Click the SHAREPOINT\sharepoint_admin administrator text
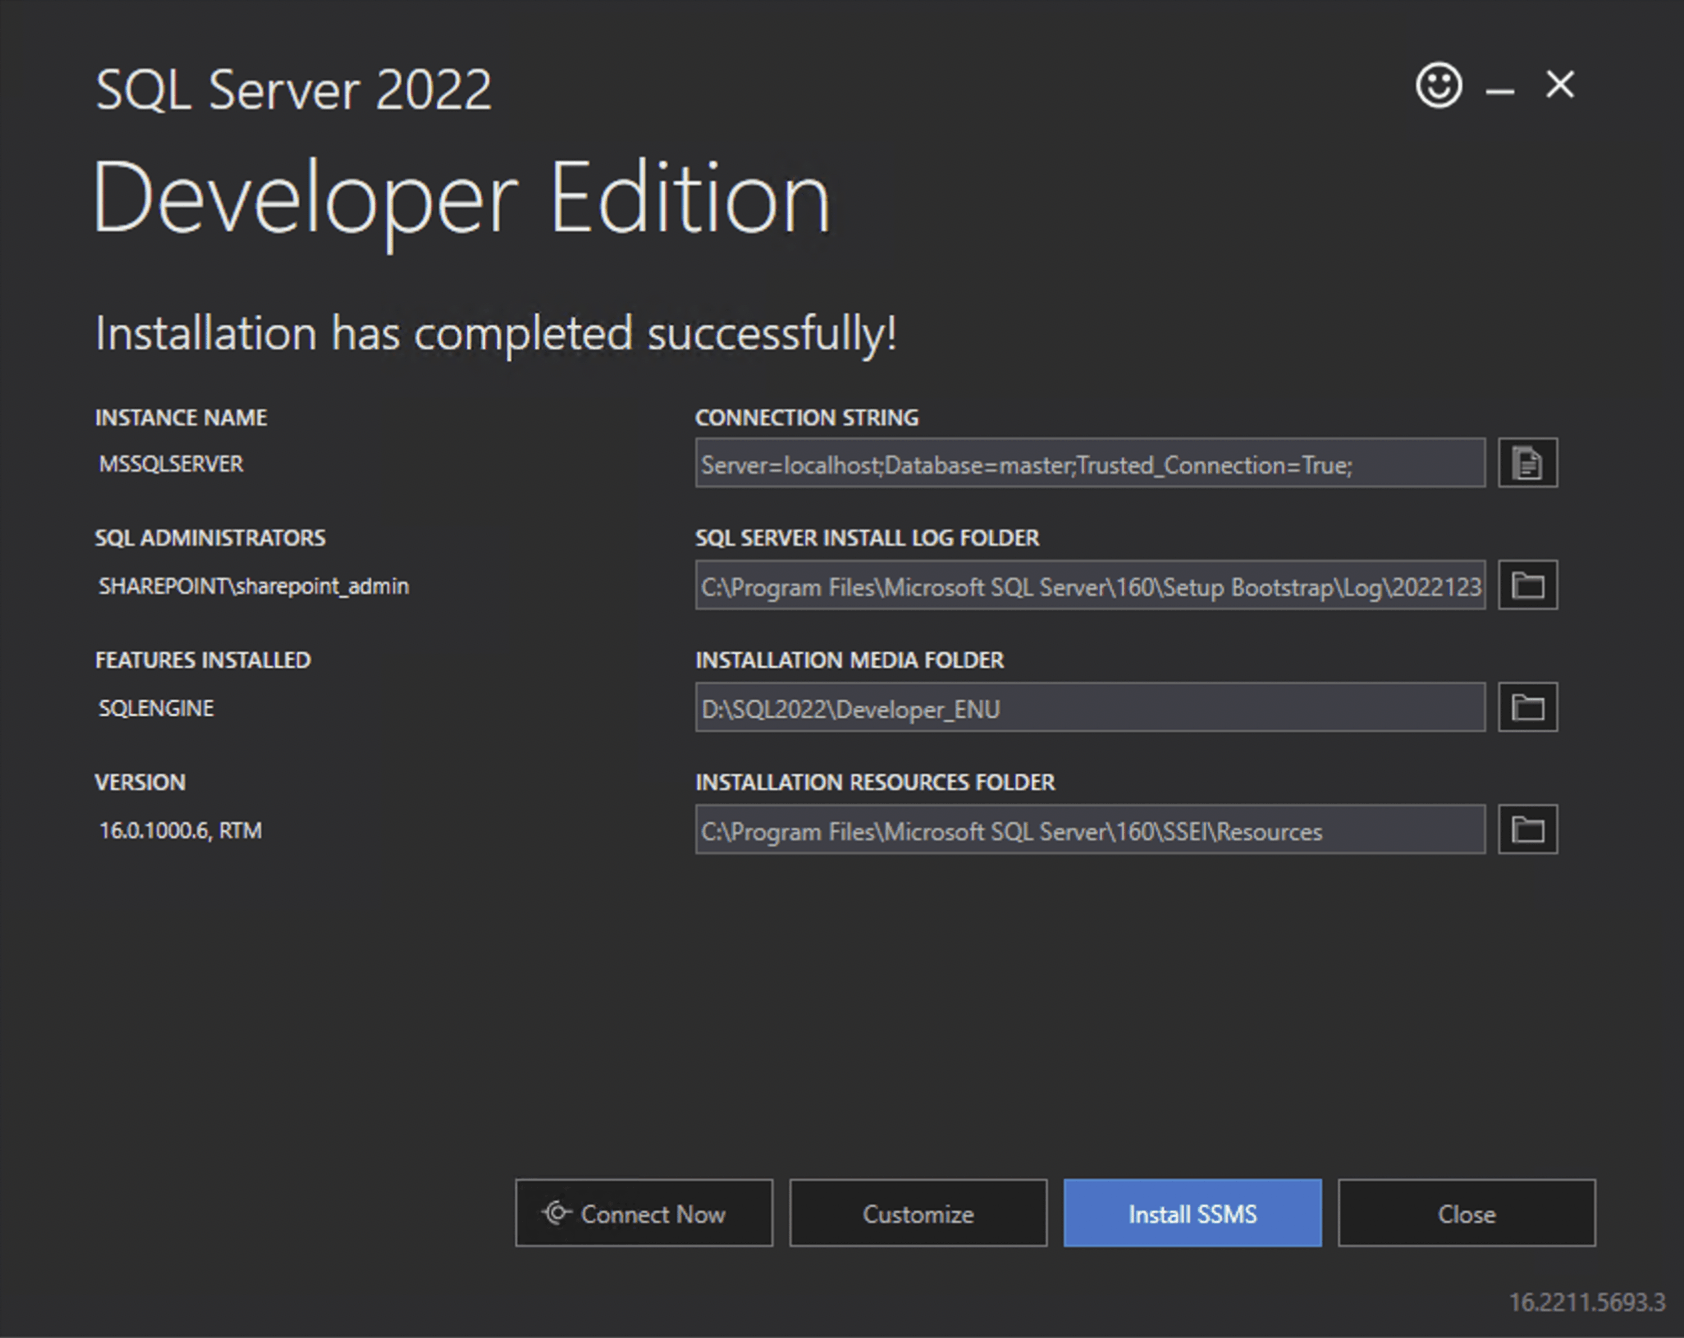 coord(253,586)
